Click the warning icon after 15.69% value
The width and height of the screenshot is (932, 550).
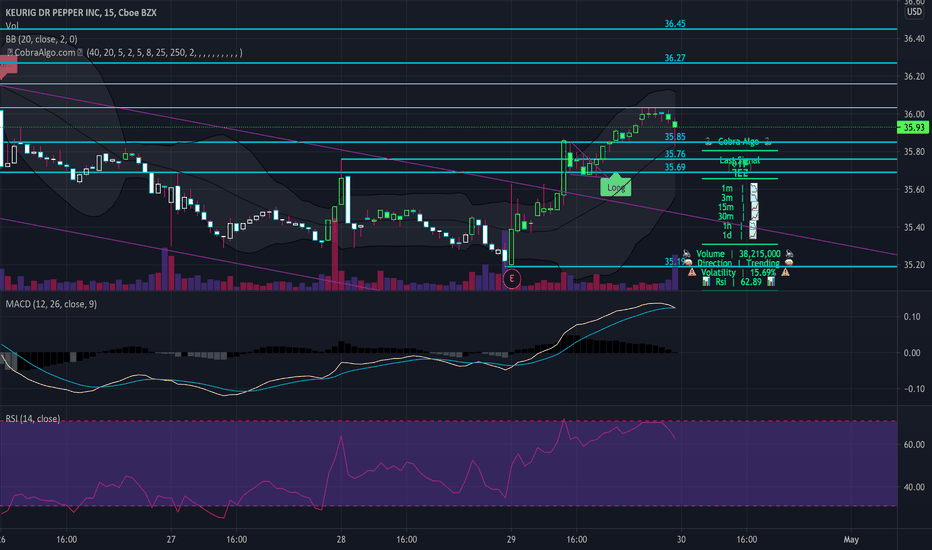[785, 272]
